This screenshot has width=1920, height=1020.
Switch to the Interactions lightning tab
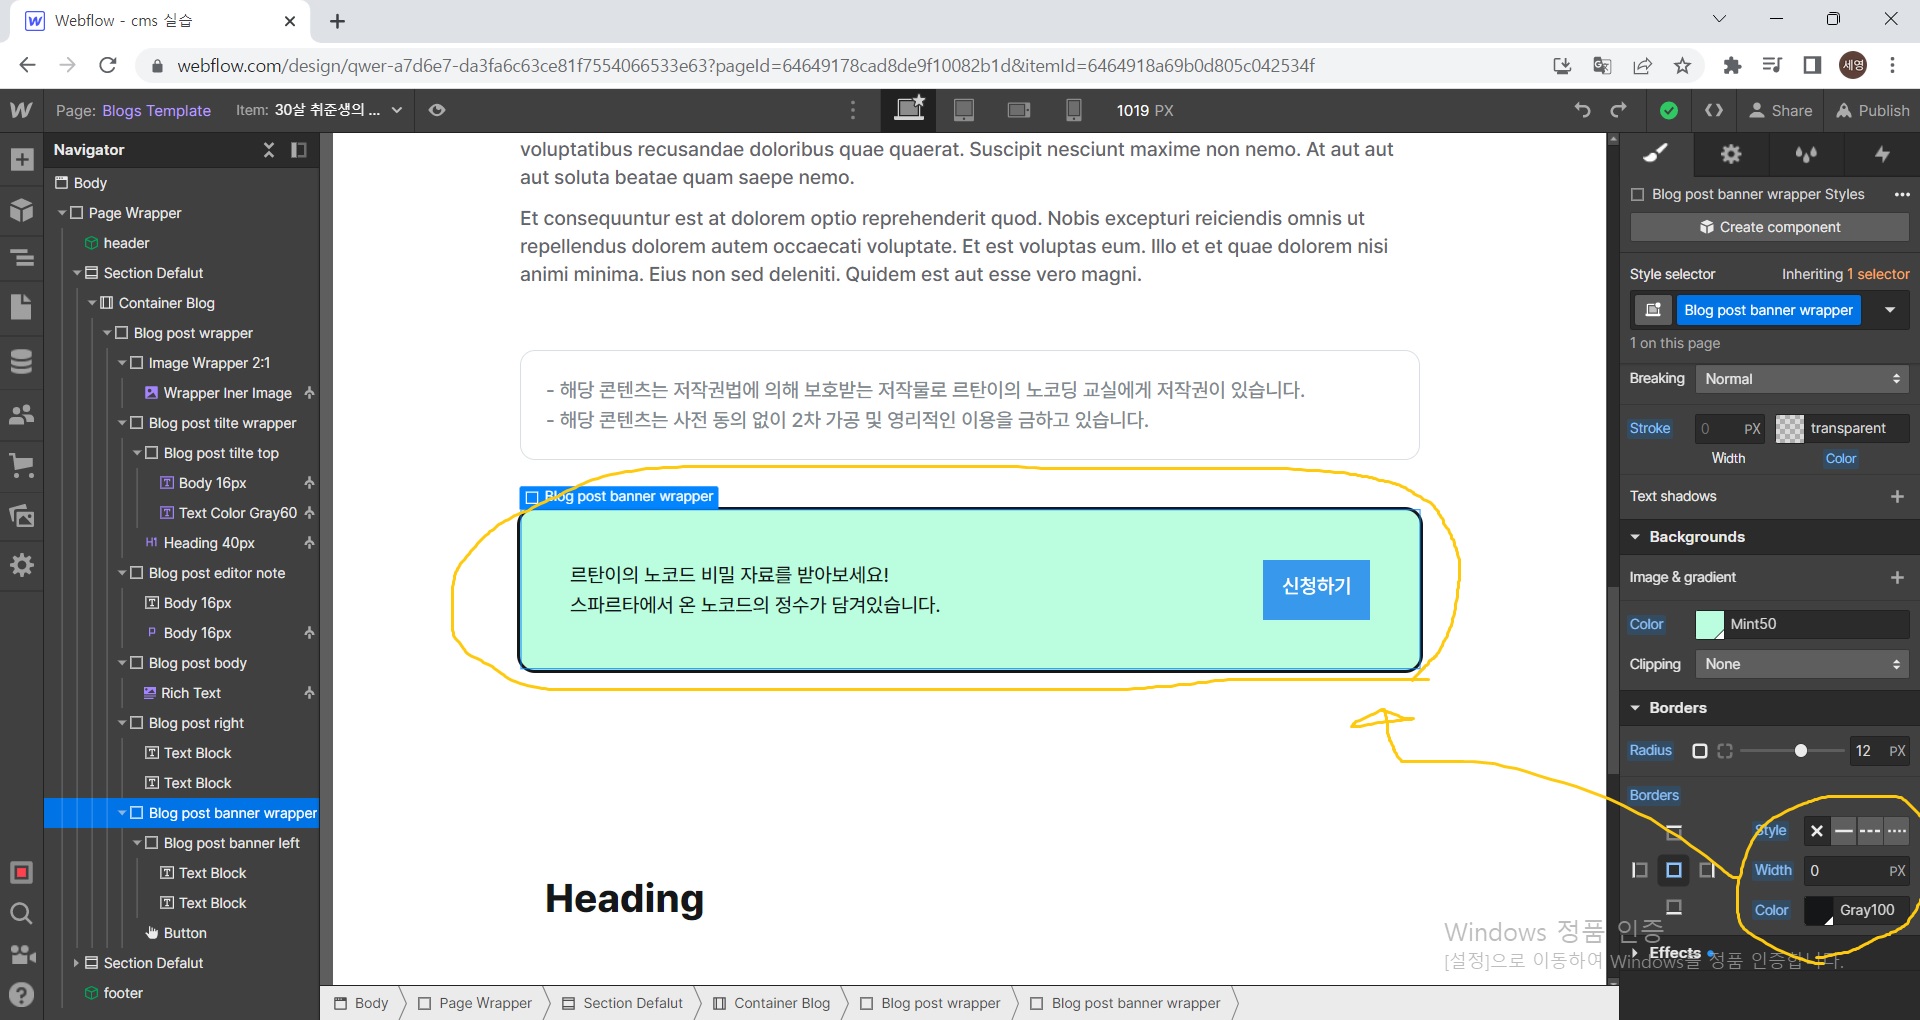(x=1882, y=154)
